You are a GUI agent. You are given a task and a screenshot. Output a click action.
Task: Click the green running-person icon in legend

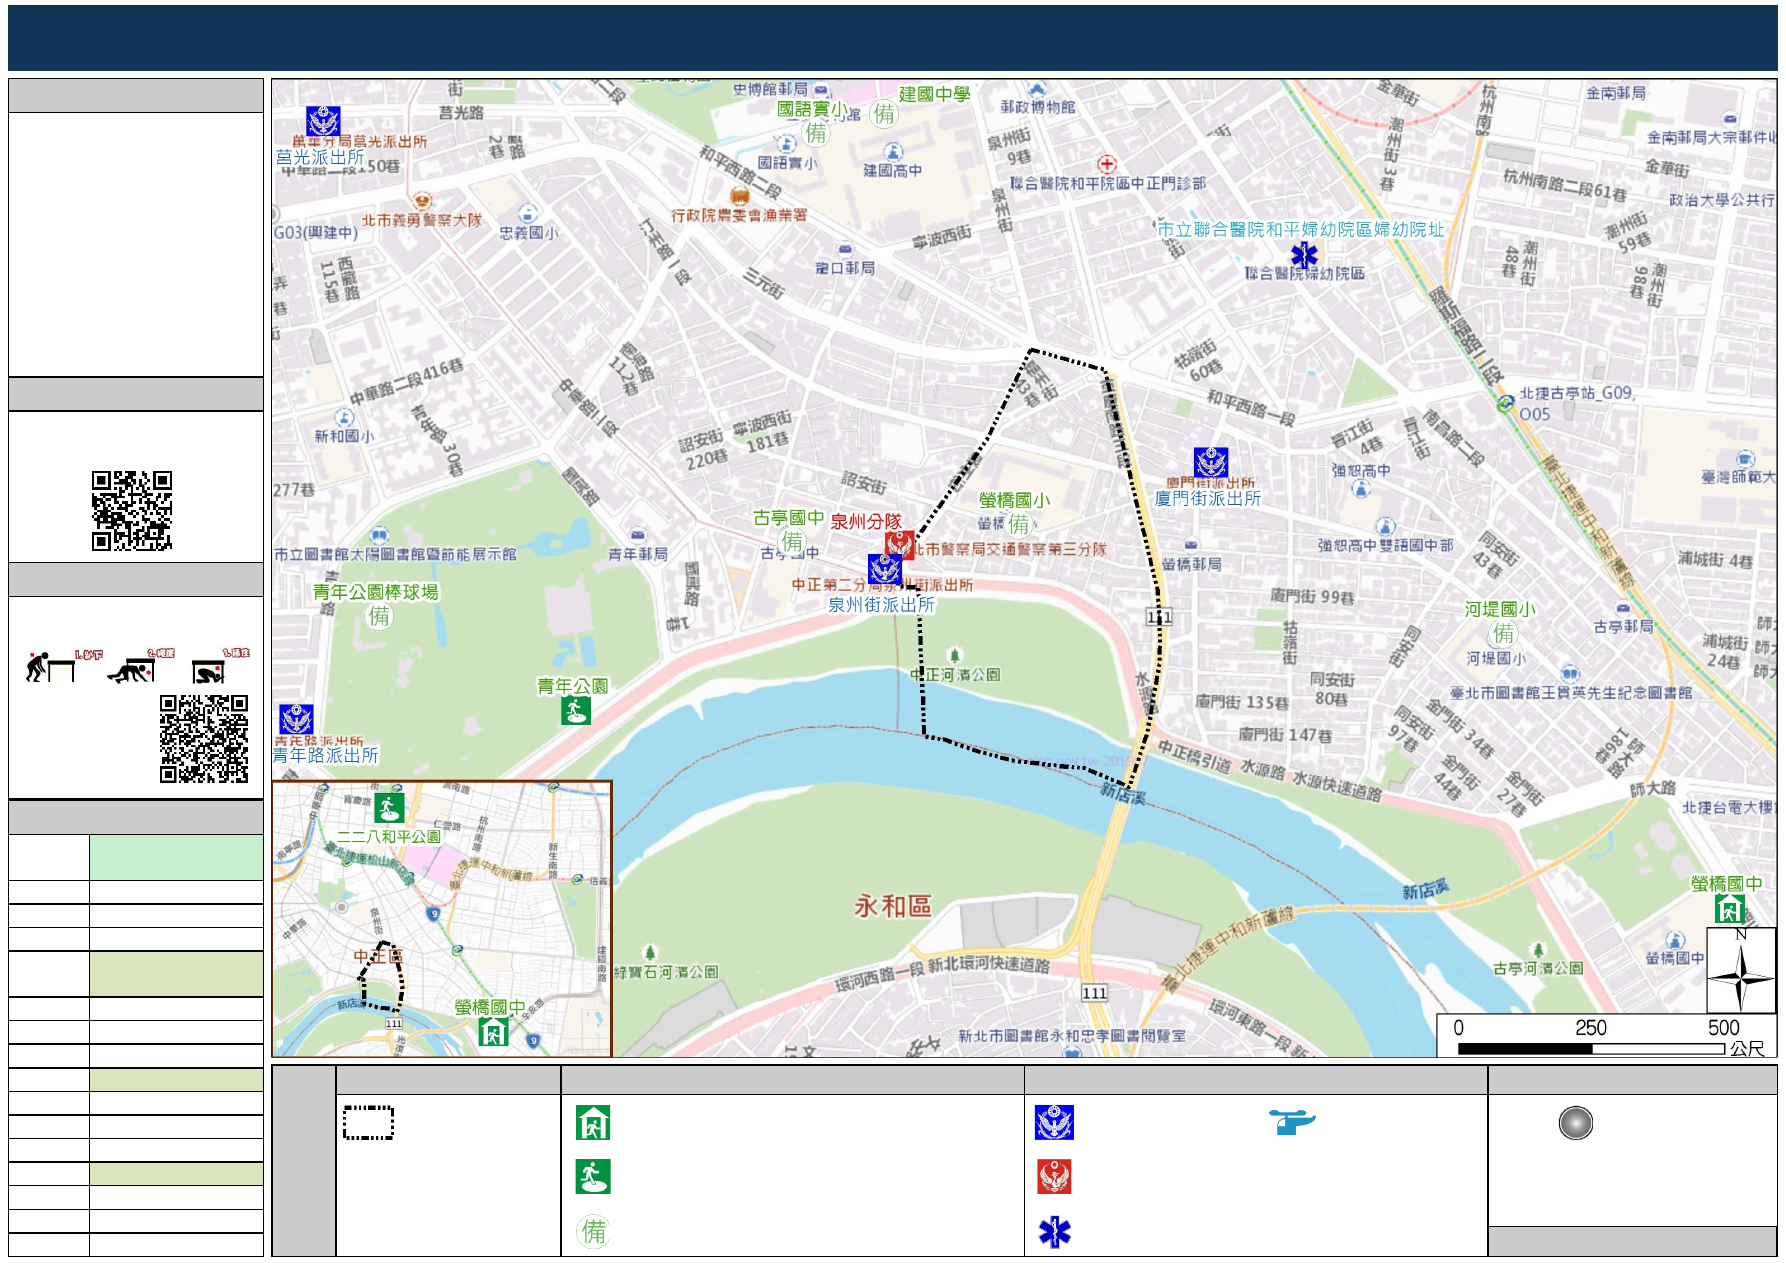pyautogui.click(x=593, y=1177)
